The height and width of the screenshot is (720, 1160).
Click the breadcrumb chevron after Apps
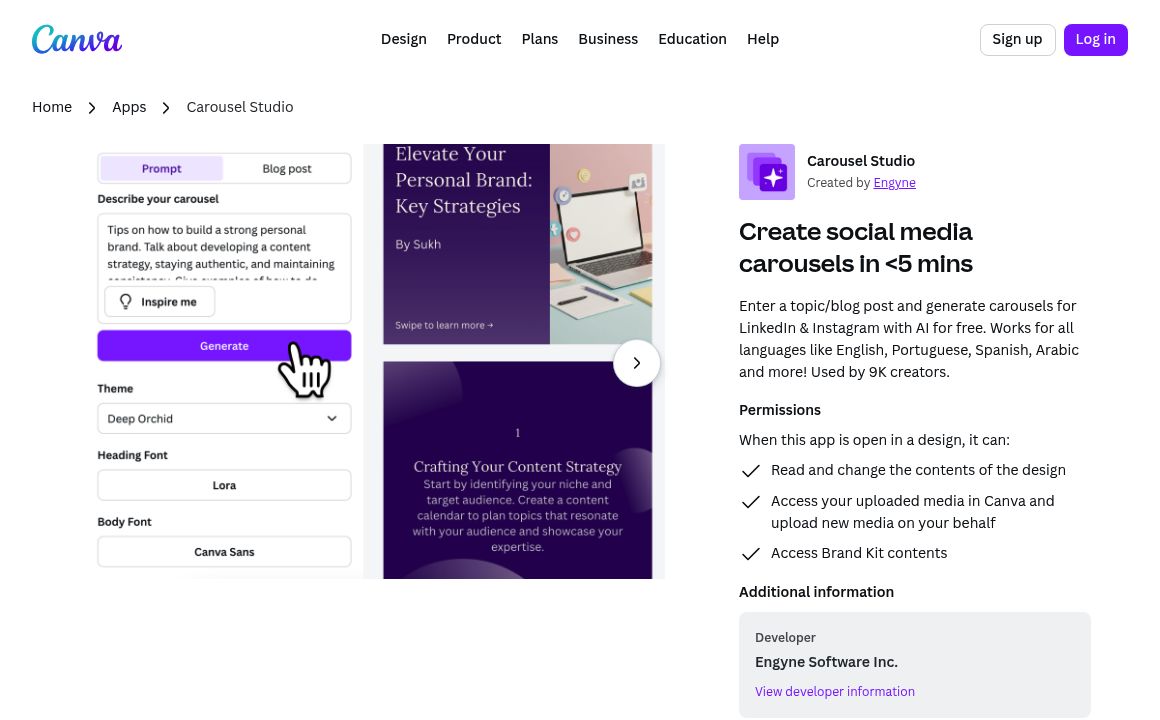(x=166, y=108)
